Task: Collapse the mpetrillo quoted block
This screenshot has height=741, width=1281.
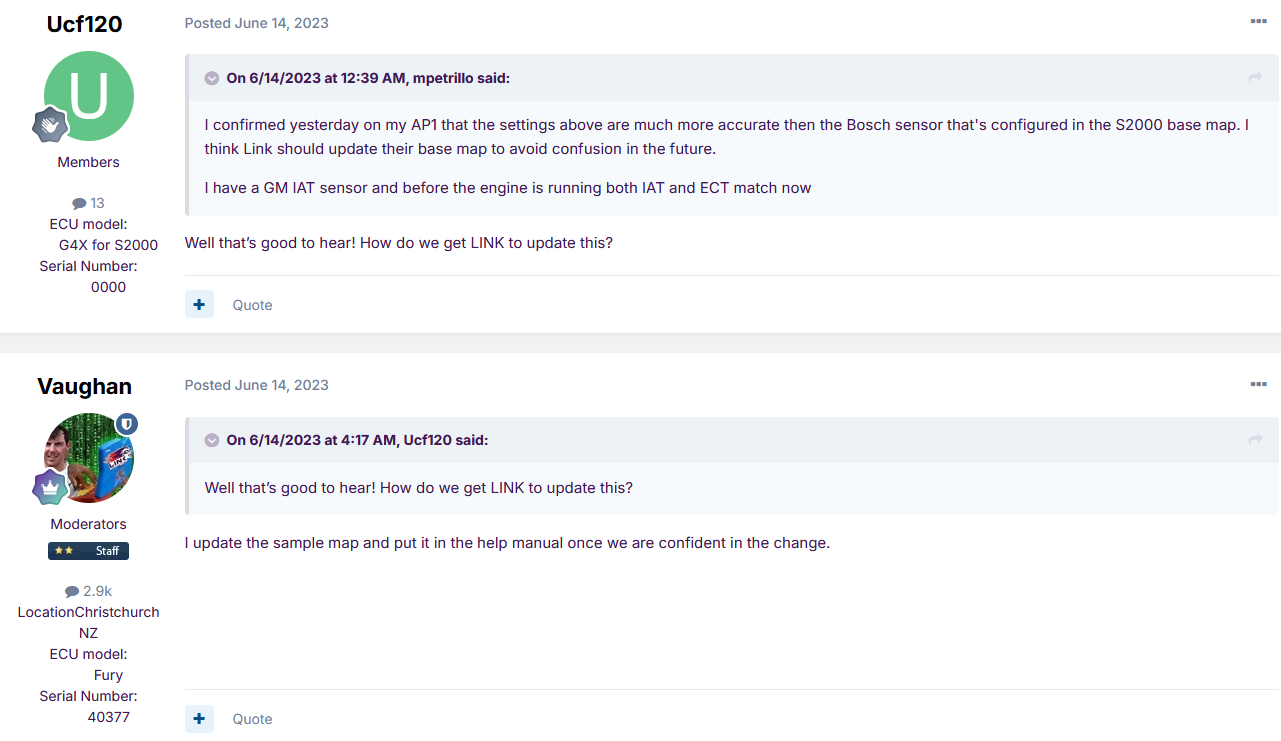Action: [x=212, y=78]
